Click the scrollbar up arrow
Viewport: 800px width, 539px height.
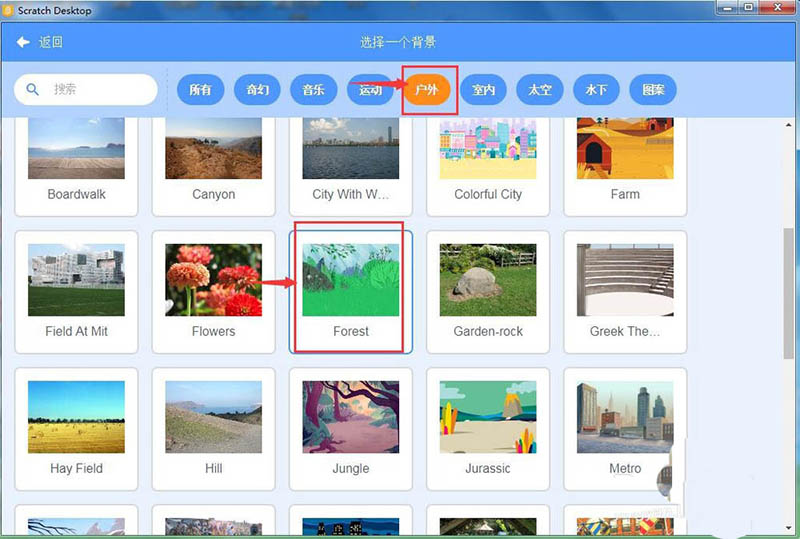[x=788, y=124]
